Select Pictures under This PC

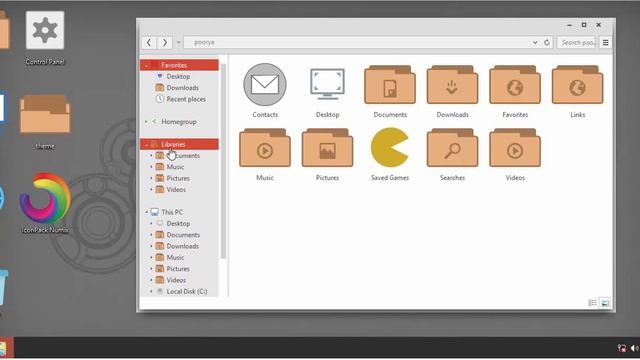point(178,269)
